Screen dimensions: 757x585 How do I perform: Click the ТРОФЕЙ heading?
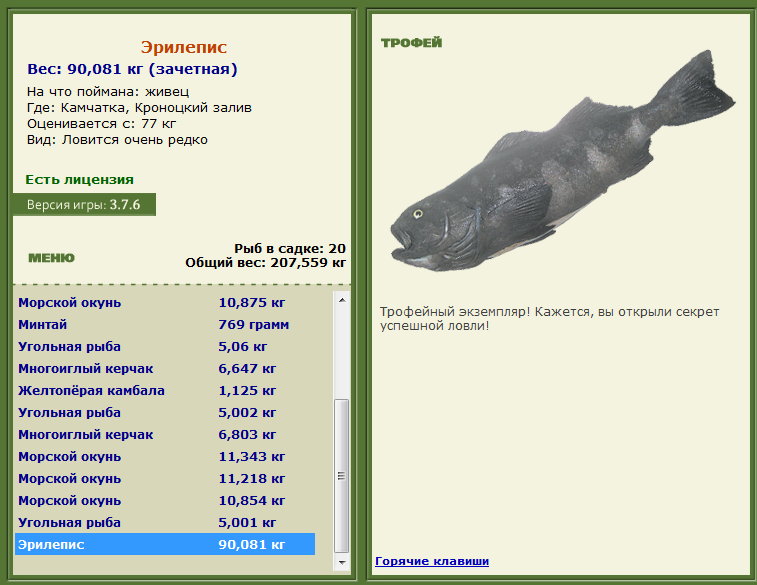click(412, 43)
